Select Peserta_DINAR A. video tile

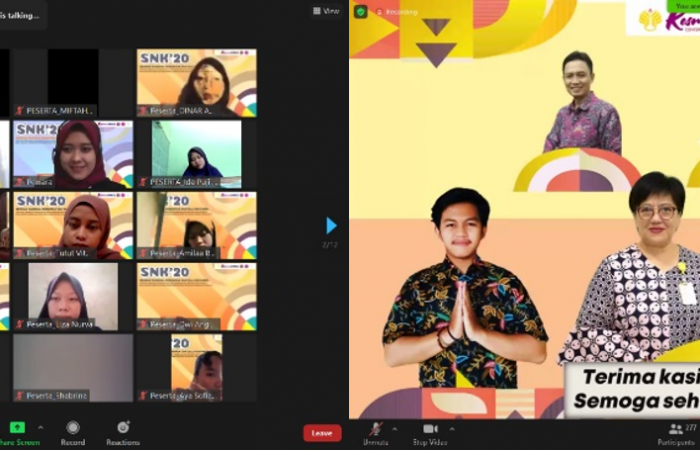coord(196,83)
